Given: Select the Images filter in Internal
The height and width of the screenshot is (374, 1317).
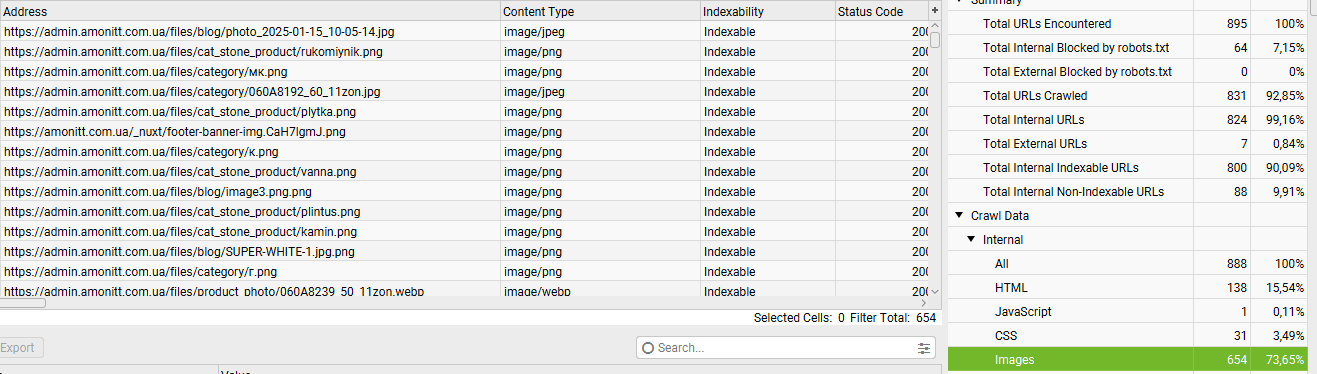Looking at the screenshot, I should (1127, 360).
